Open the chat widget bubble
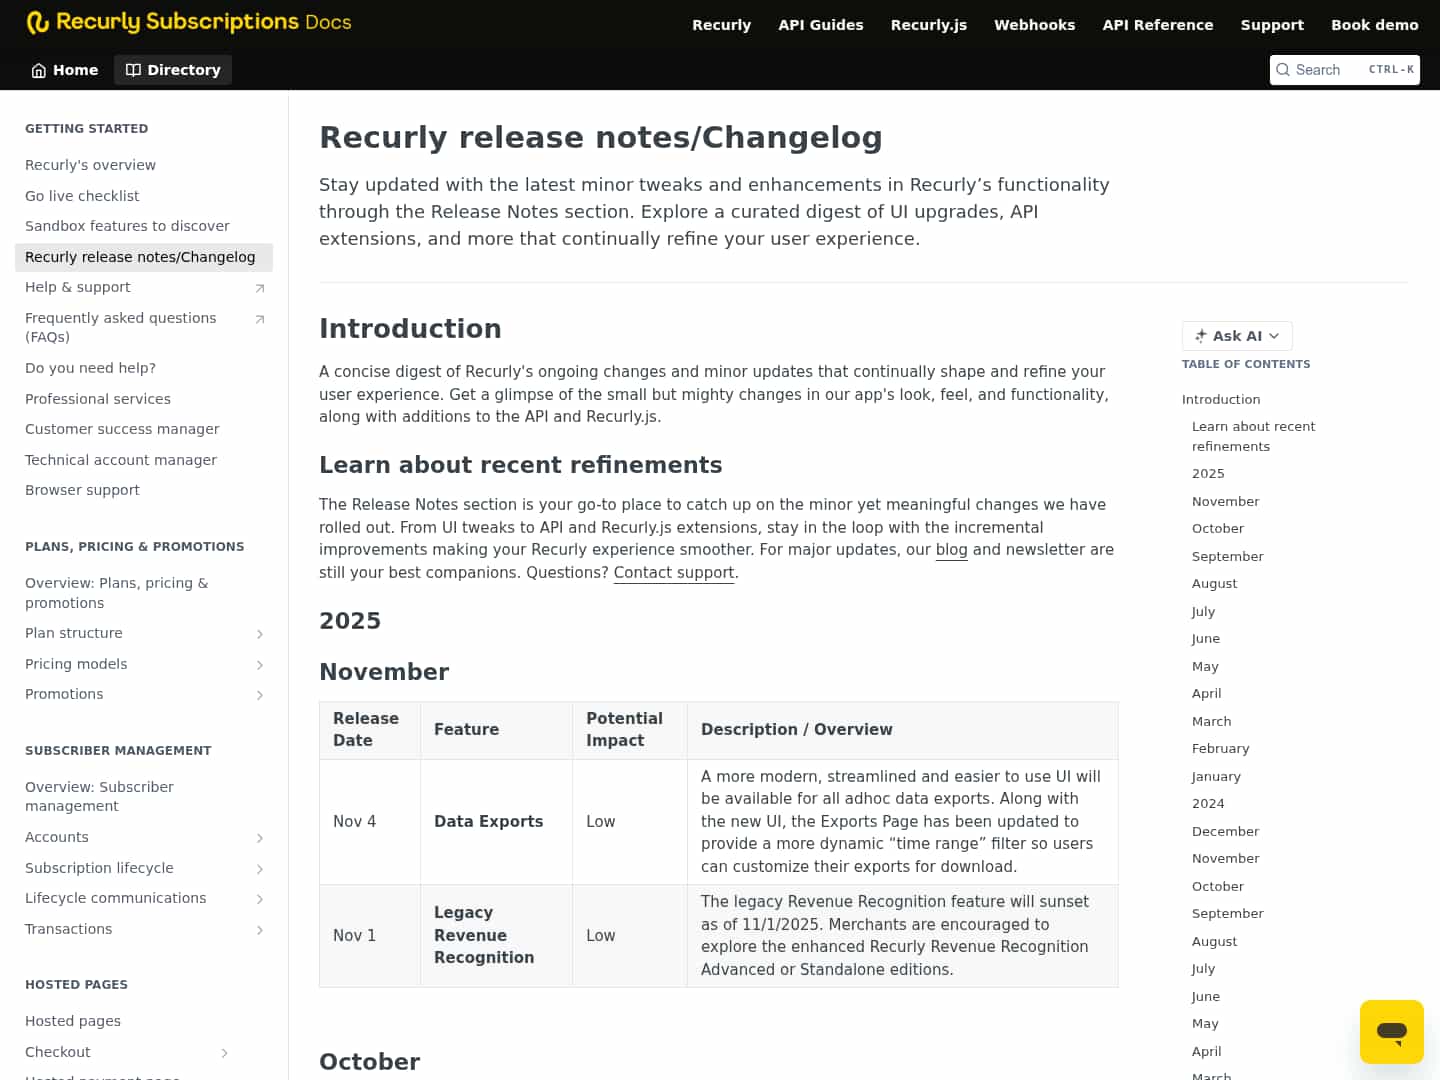1440x1080 pixels. click(x=1392, y=1031)
